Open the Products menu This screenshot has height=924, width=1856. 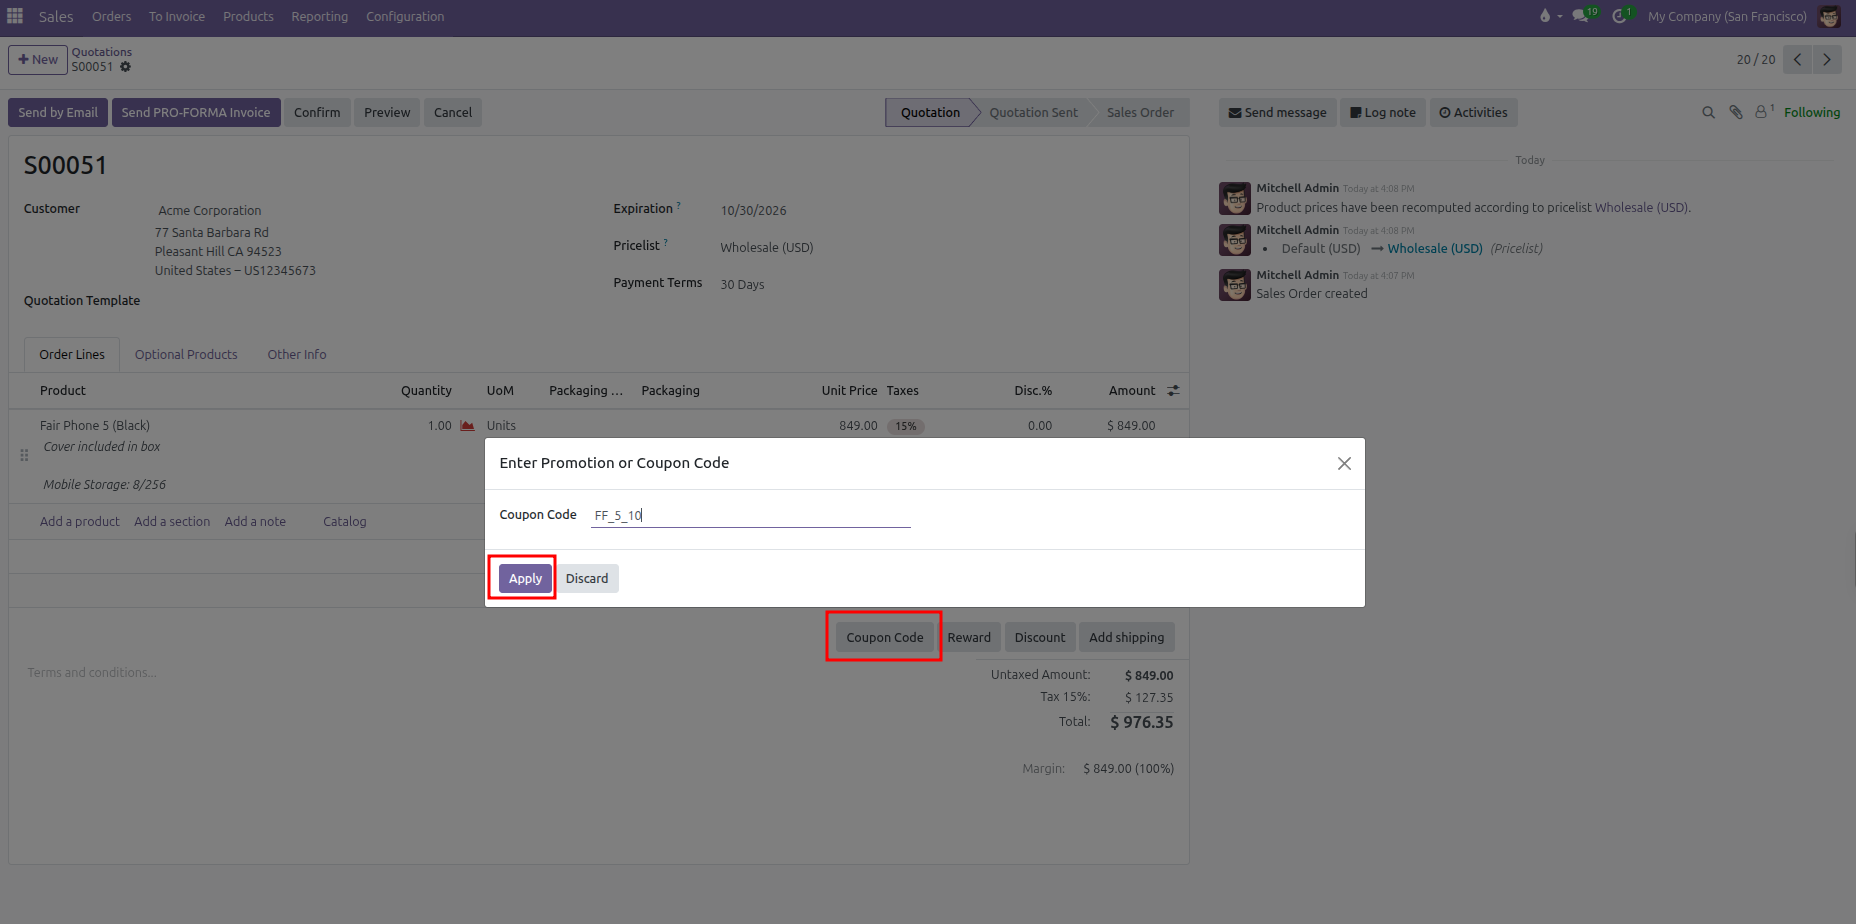tap(248, 17)
